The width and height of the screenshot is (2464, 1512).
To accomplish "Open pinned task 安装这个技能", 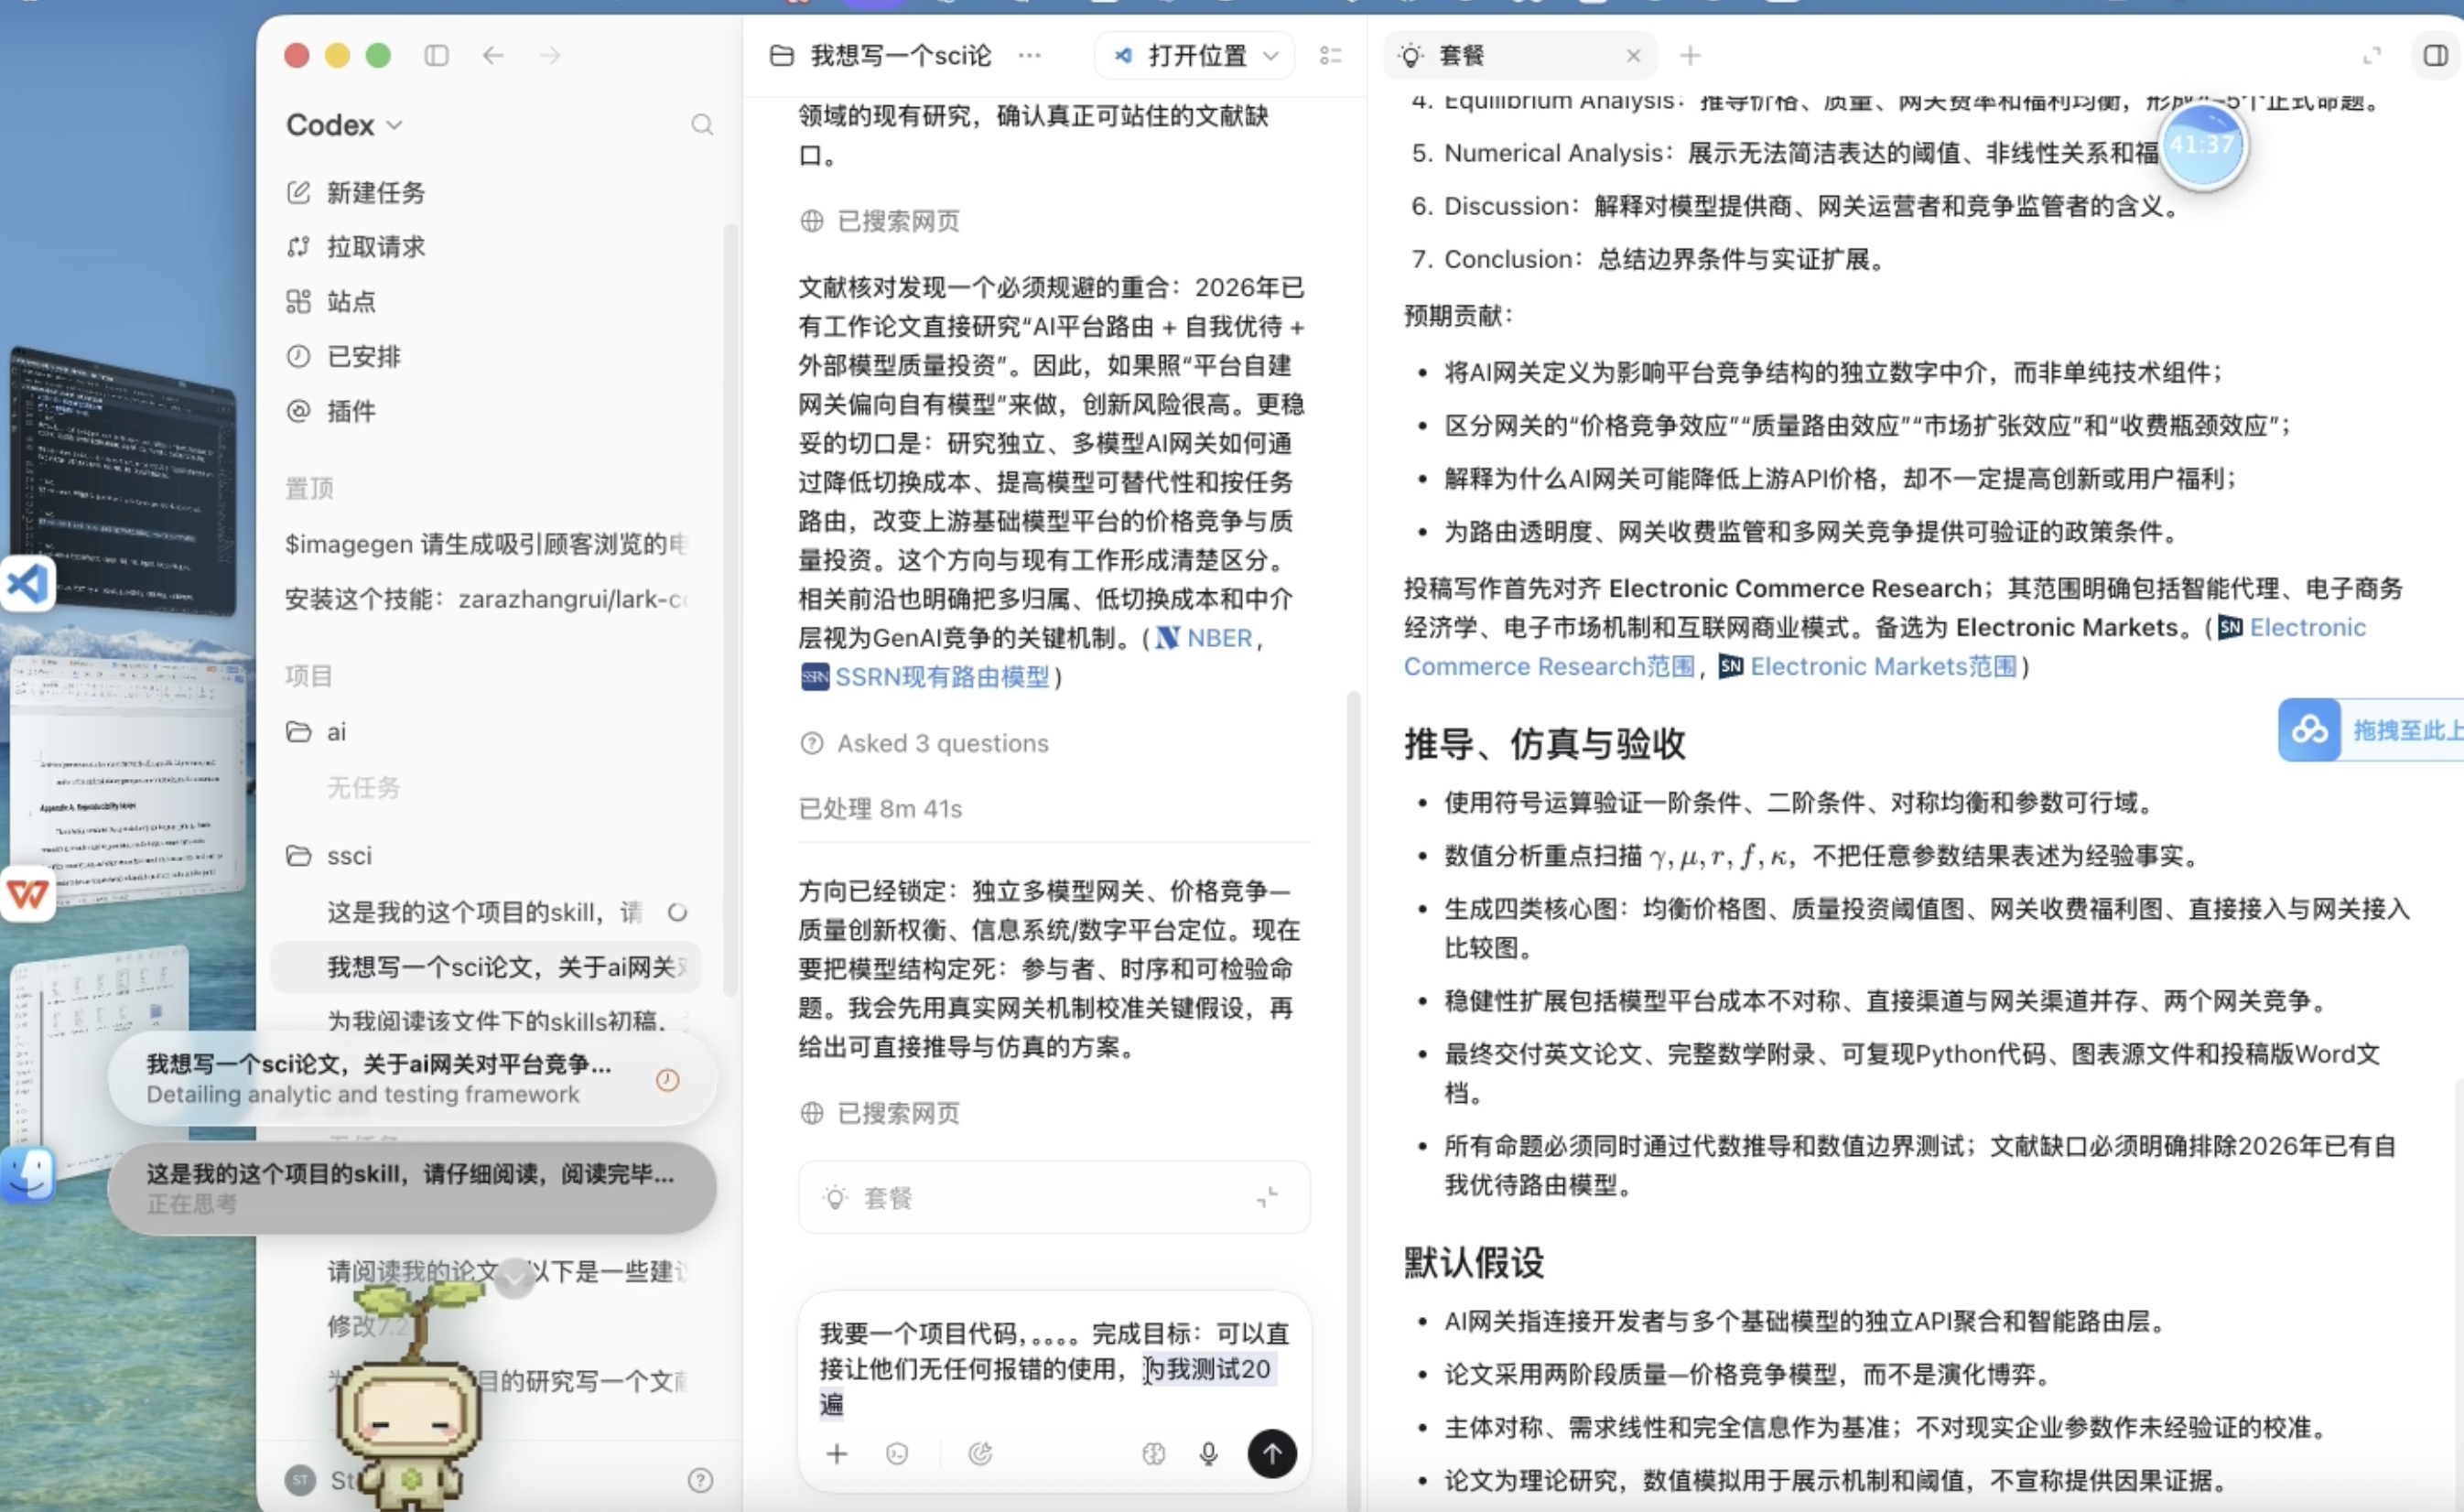I will (x=487, y=599).
